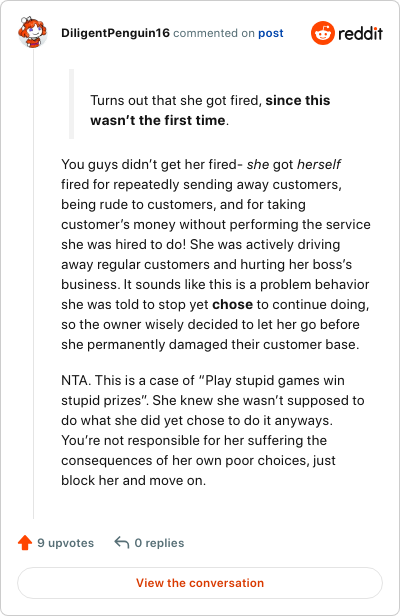Click the orange upvote arrow icon
This screenshot has height=616, width=400.
click(25, 543)
